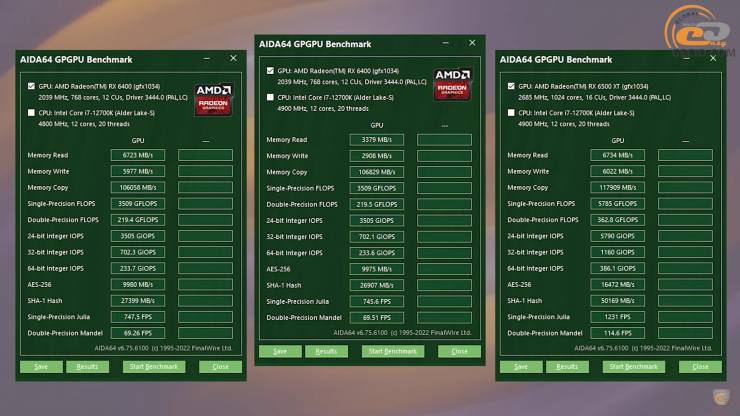The image size is (740, 416).
Task: Select the AES-256 value 16472 MB/s
Action: 617,285
